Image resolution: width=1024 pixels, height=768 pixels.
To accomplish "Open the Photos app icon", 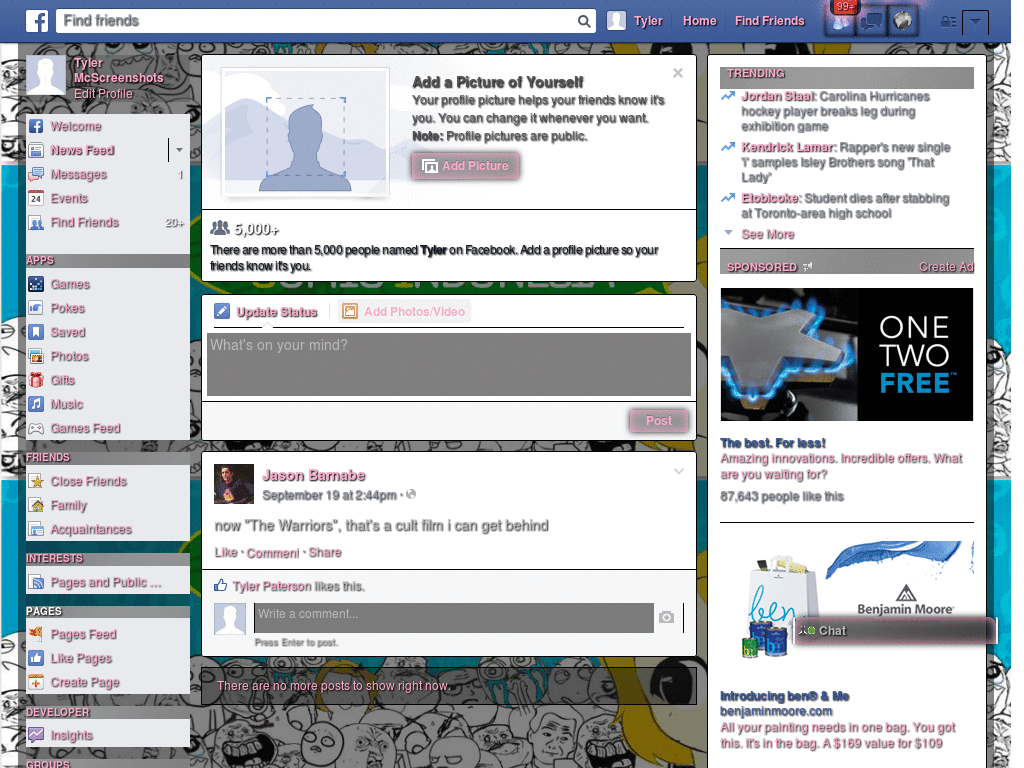I will (36, 357).
